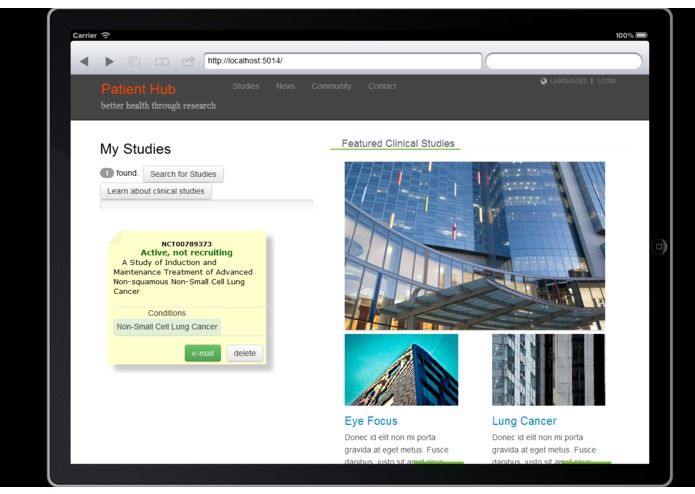Go forward with the browser forward arrow
Viewport: 695px width, 494px height.
coord(109,61)
